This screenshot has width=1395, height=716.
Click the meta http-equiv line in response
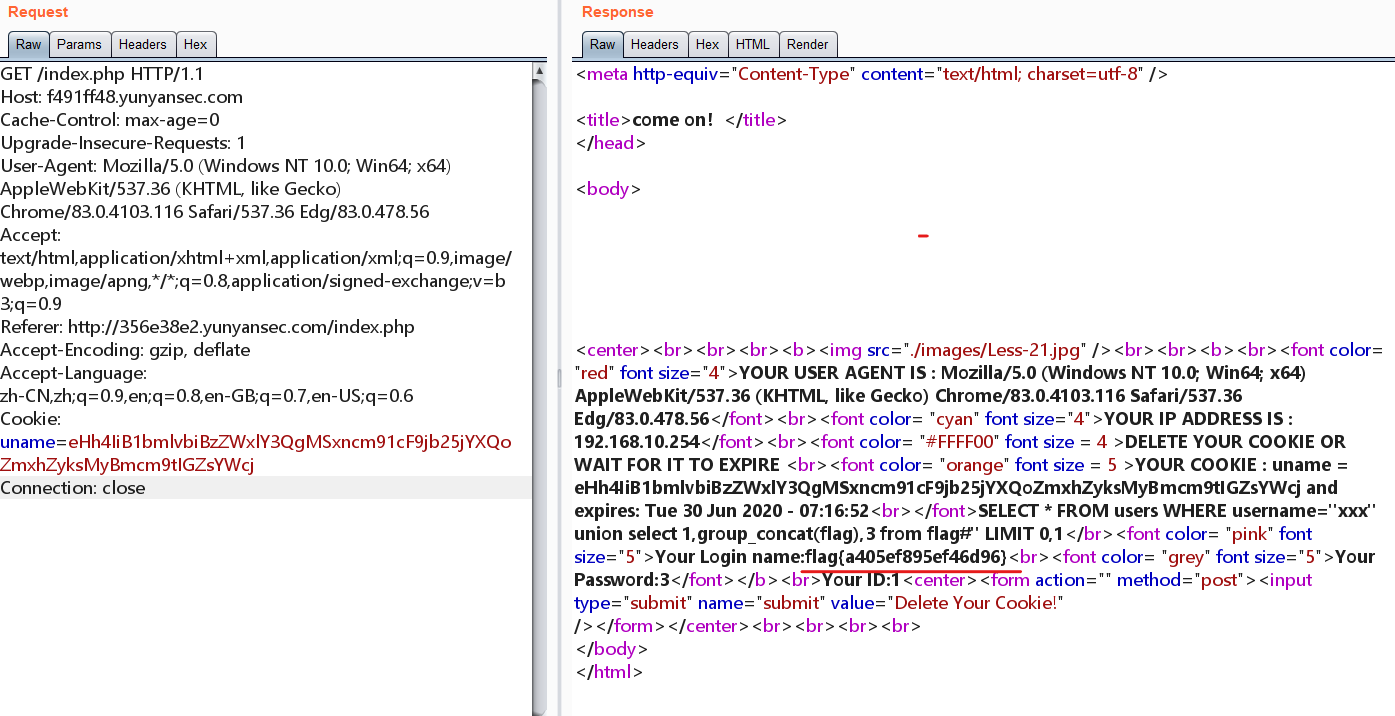871,74
